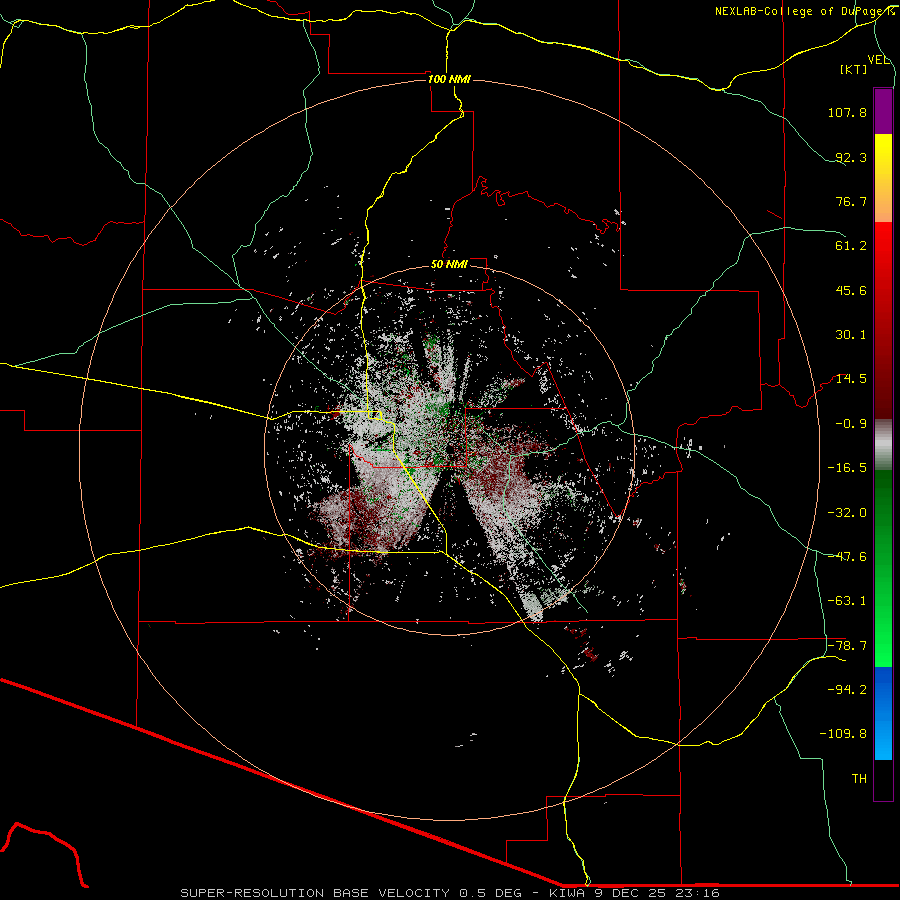Click the 61.2 value on velocity scale
This screenshot has height=900, width=900.
pyautogui.click(x=851, y=246)
